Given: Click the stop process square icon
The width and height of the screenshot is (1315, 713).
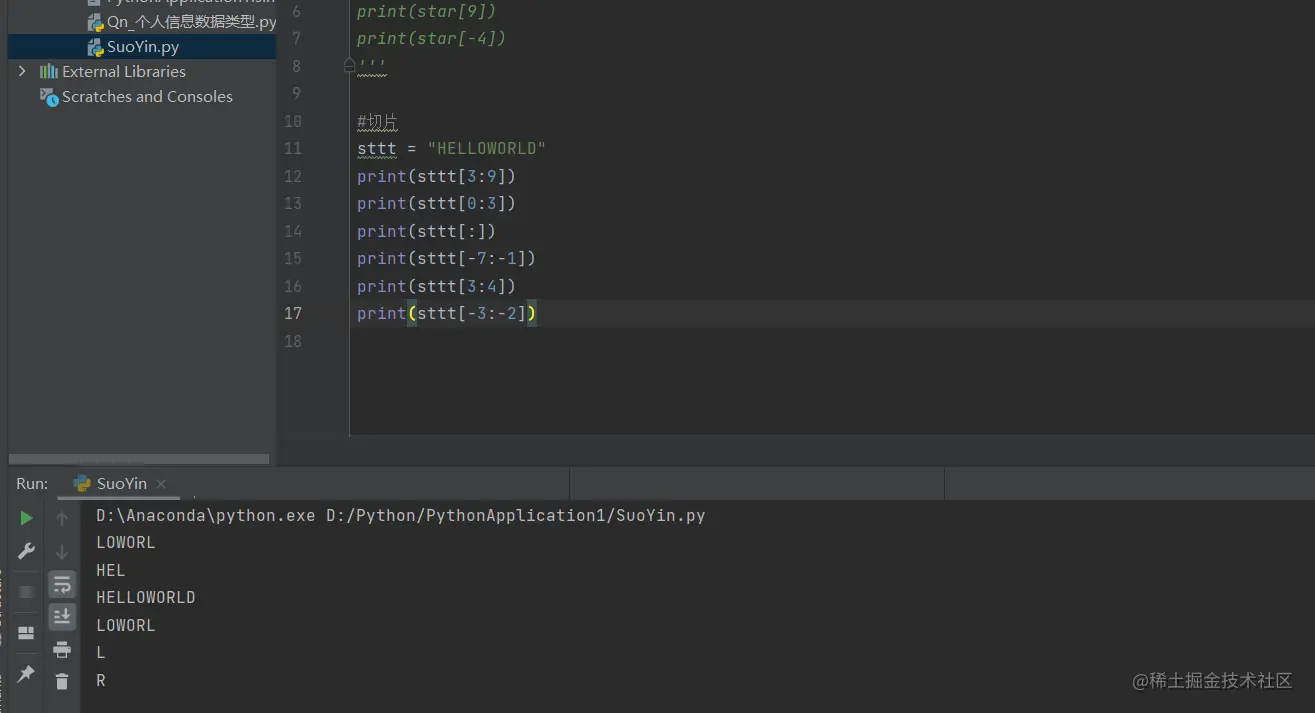Looking at the screenshot, I should (x=27, y=591).
